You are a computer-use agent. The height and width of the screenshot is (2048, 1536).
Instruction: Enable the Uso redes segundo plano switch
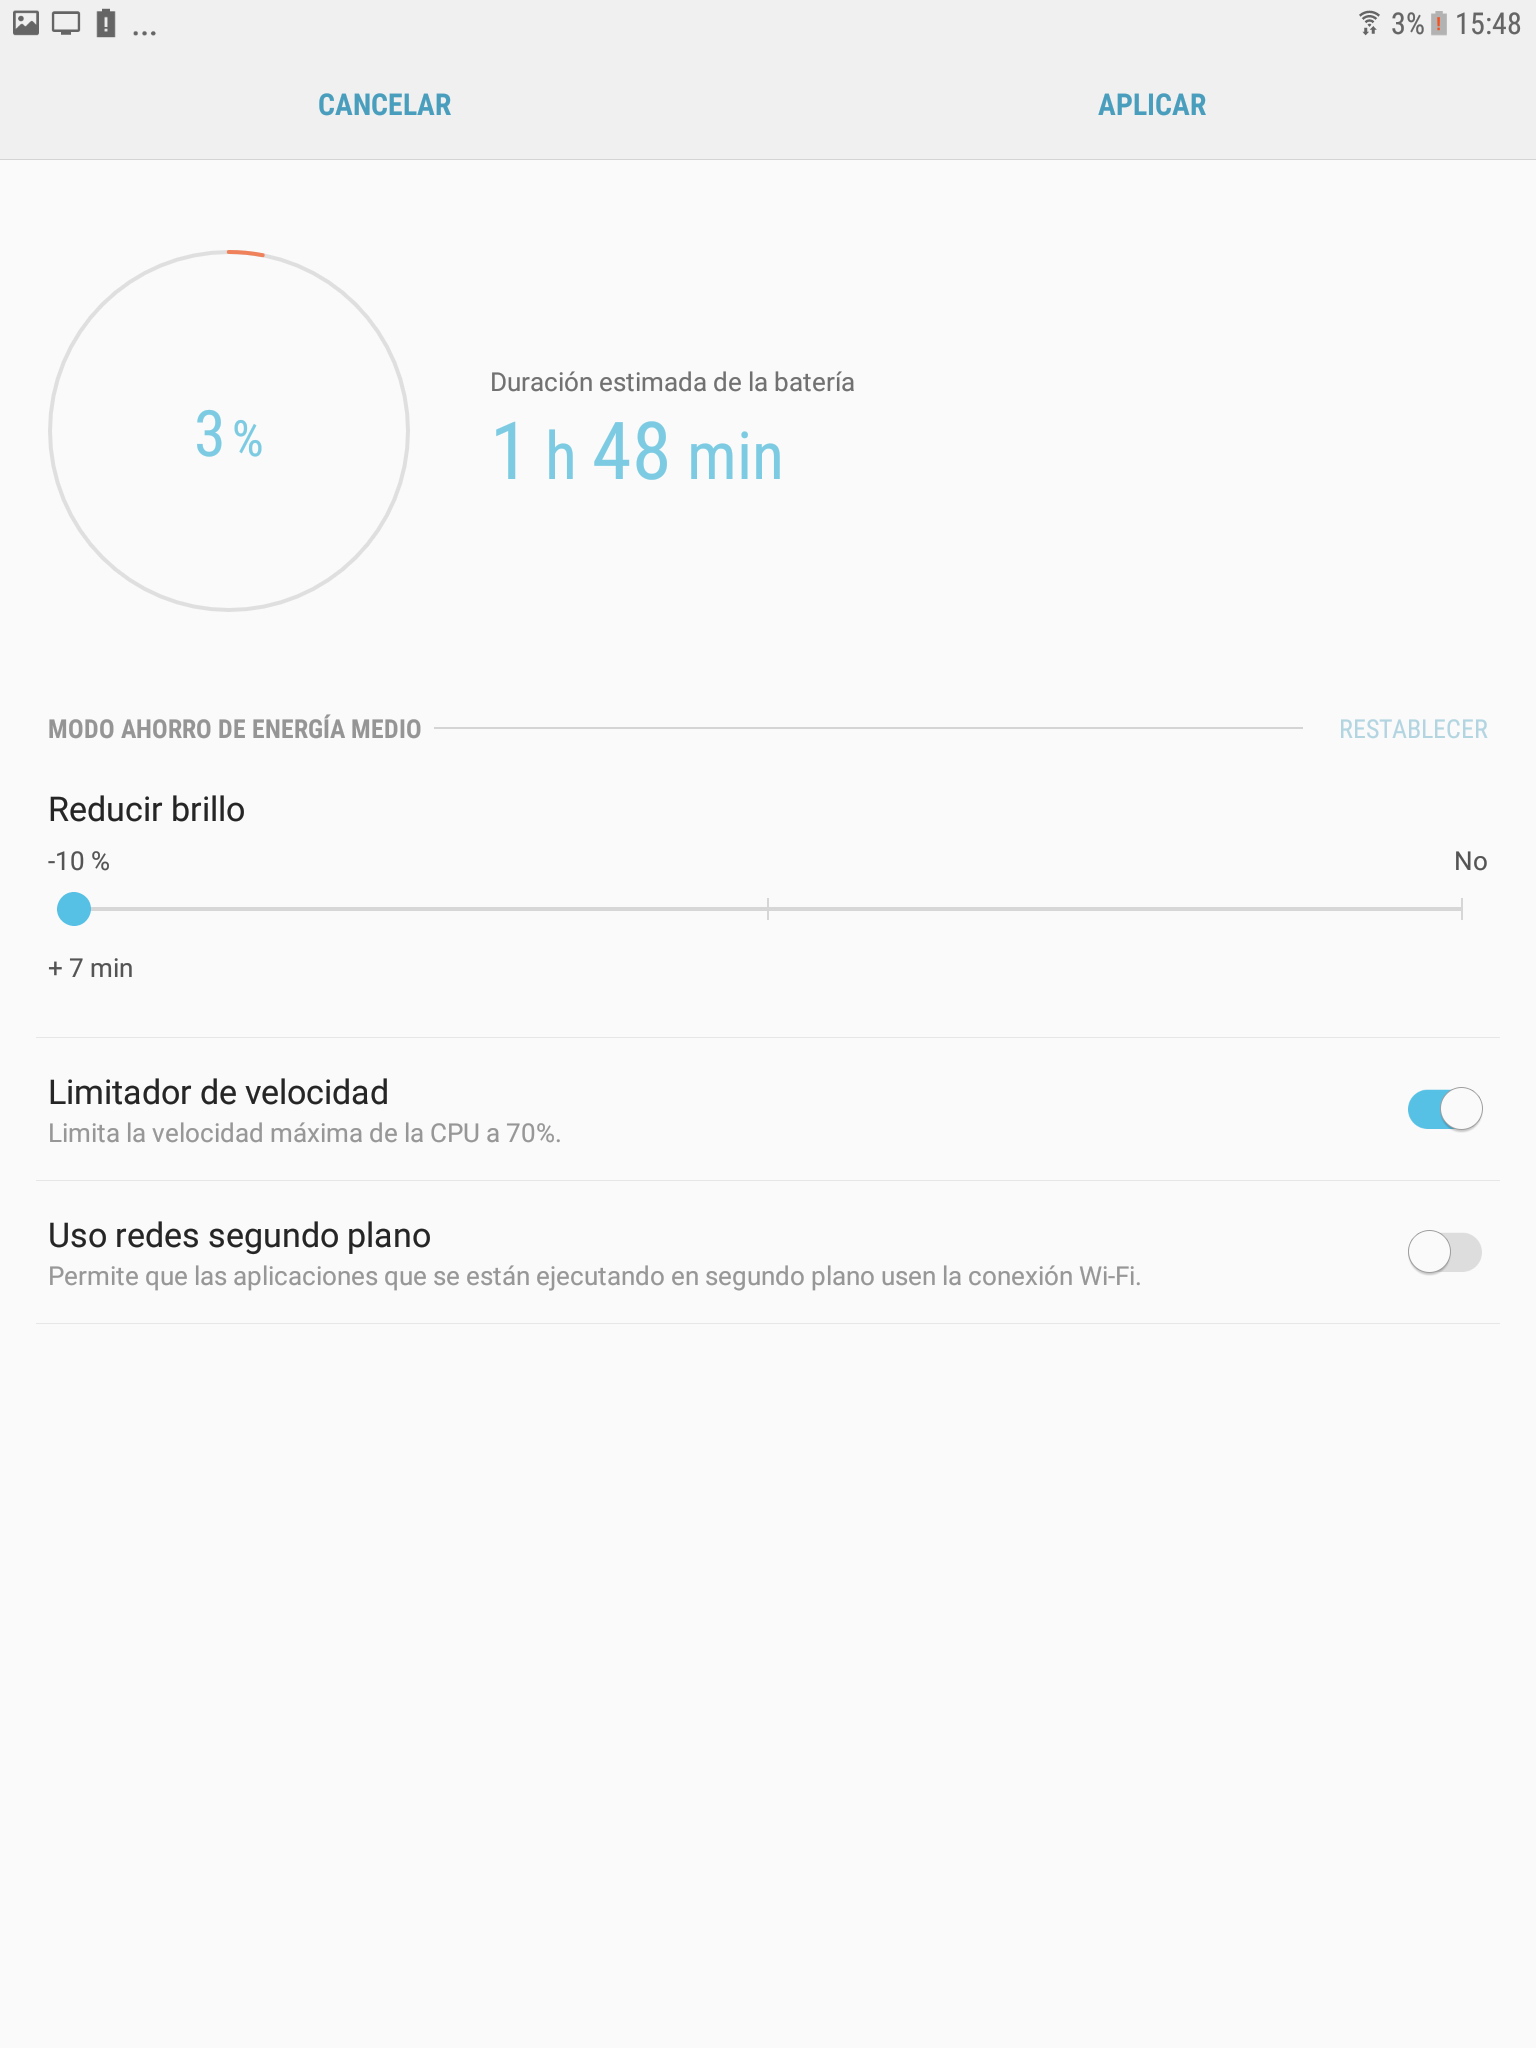pyautogui.click(x=1445, y=1252)
